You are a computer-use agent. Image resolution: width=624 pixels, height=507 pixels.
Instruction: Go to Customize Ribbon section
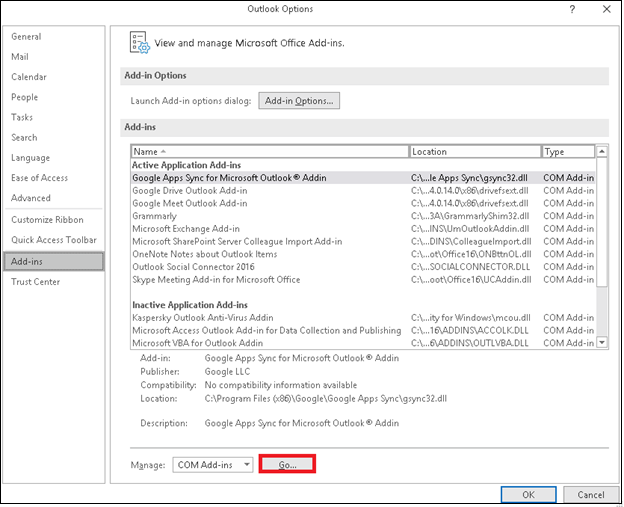click(x=46, y=220)
